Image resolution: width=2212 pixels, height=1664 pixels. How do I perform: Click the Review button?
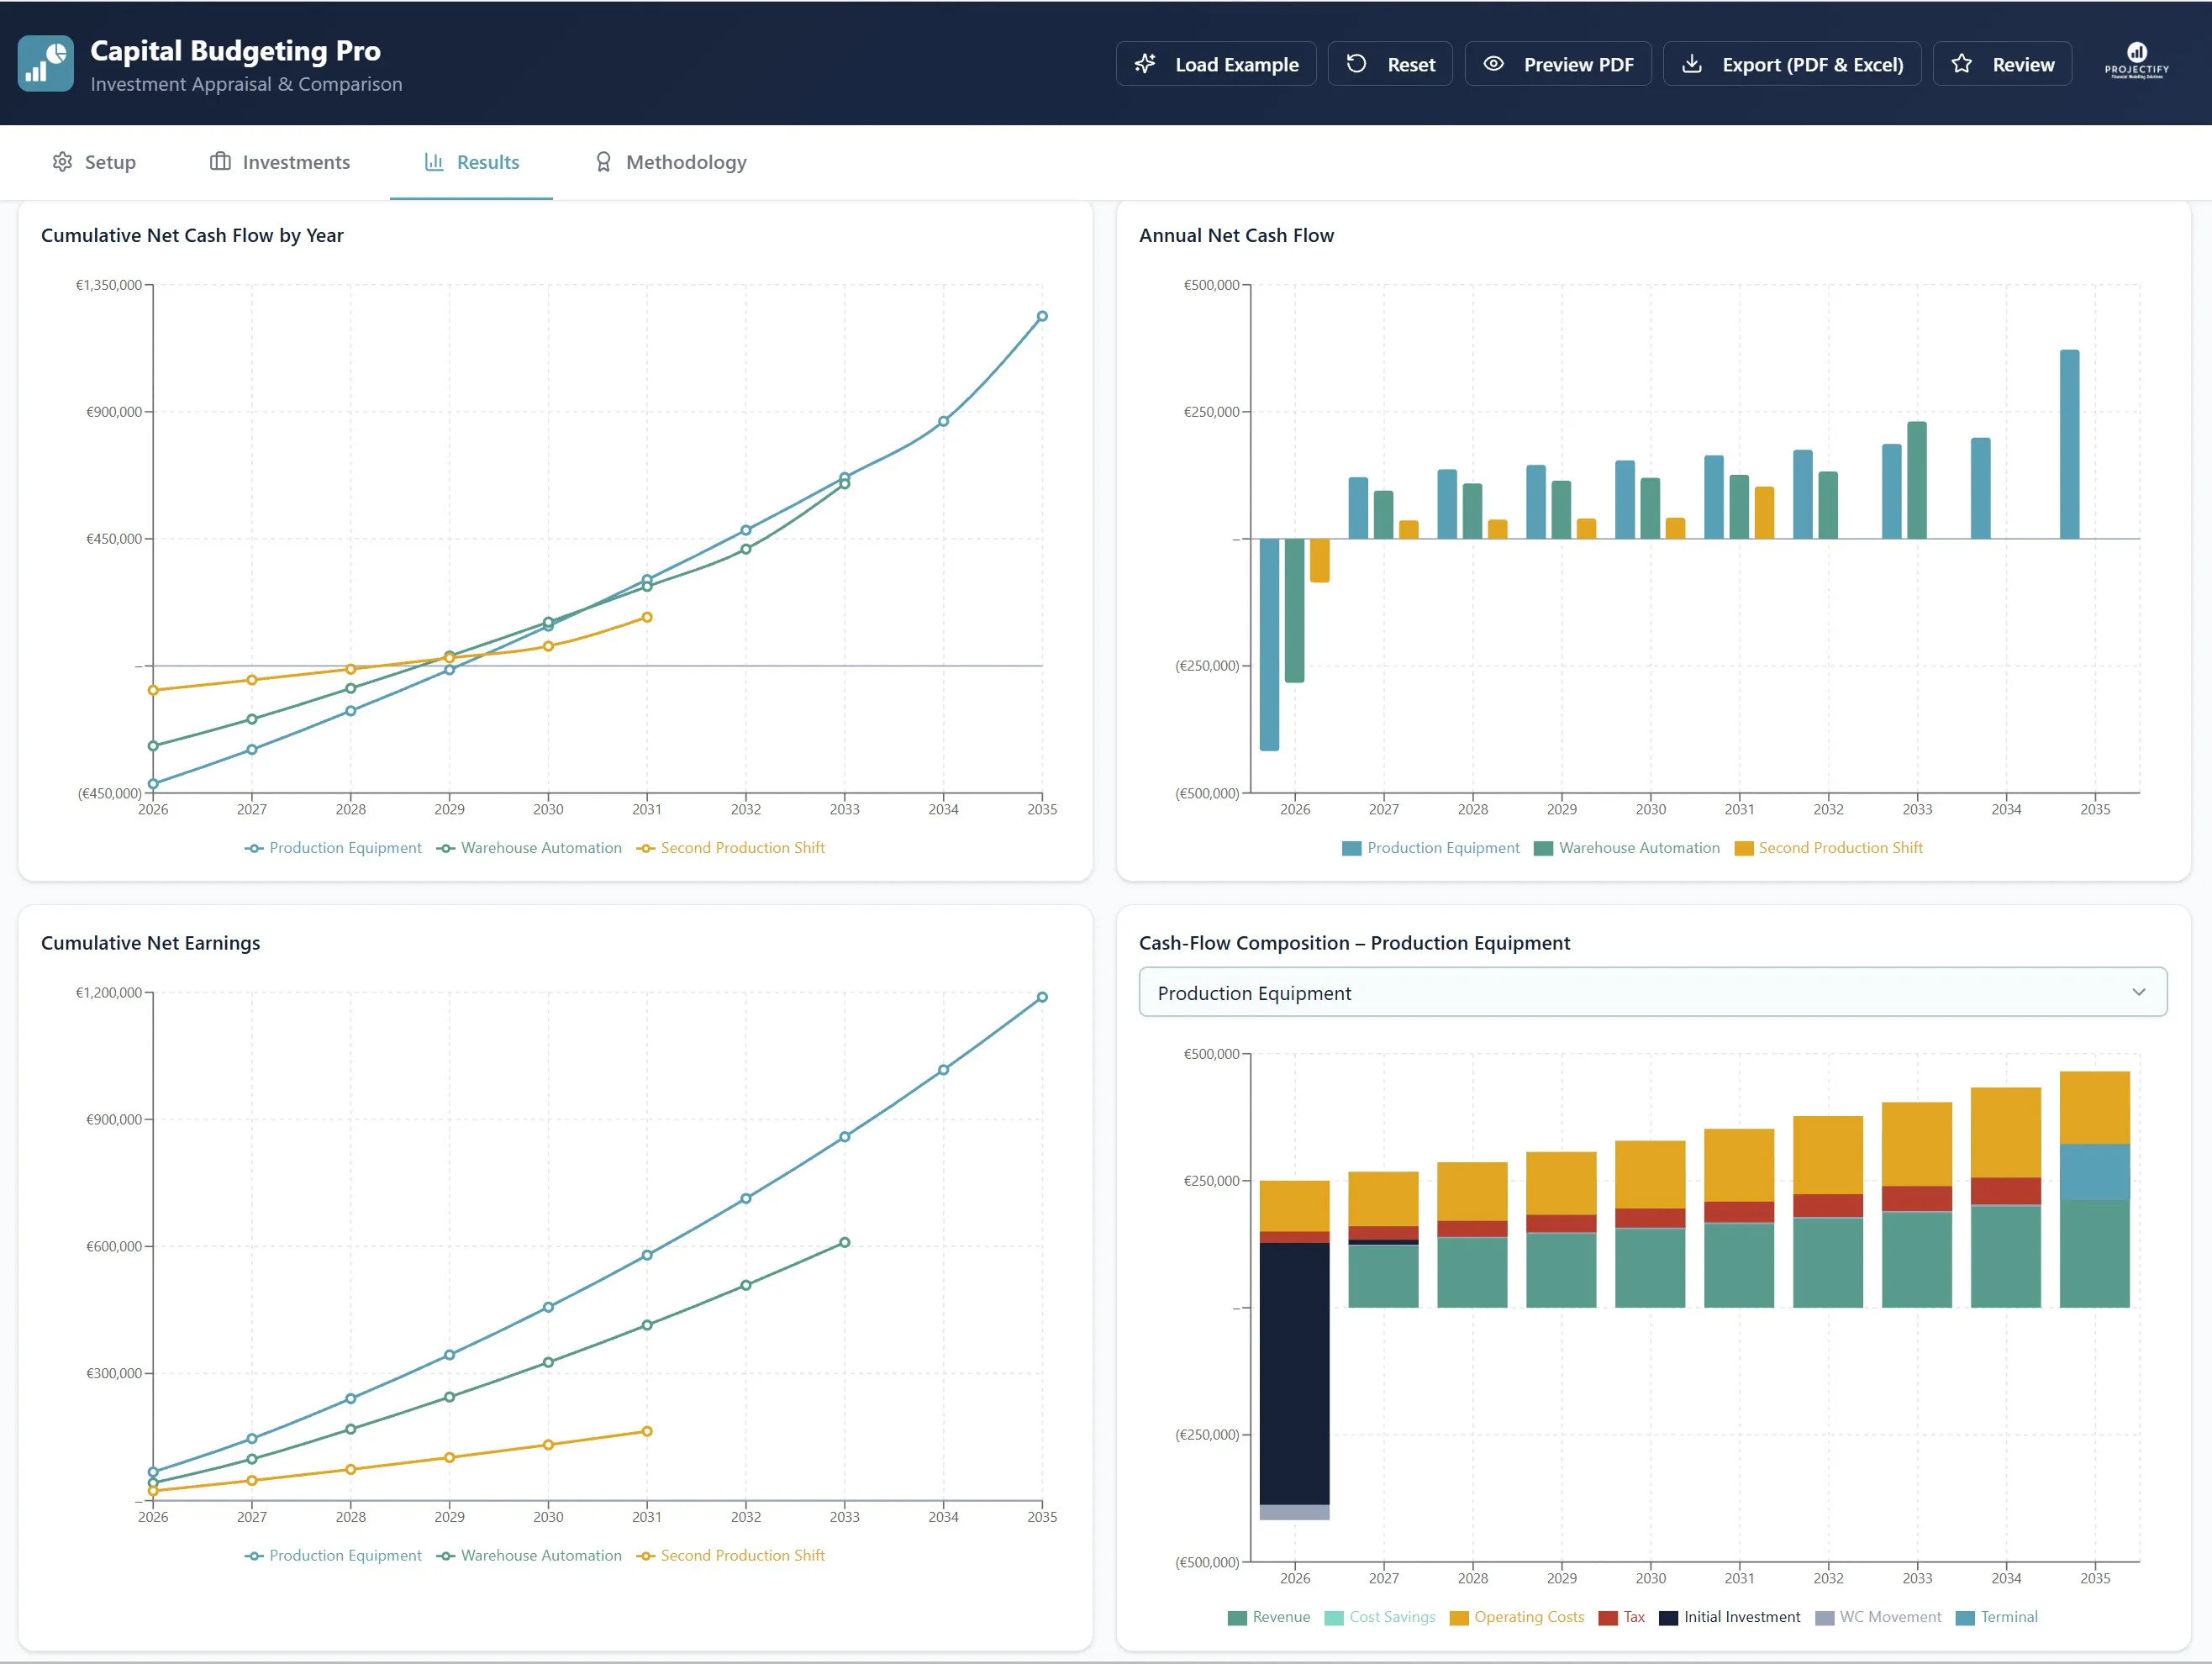tap(2002, 64)
